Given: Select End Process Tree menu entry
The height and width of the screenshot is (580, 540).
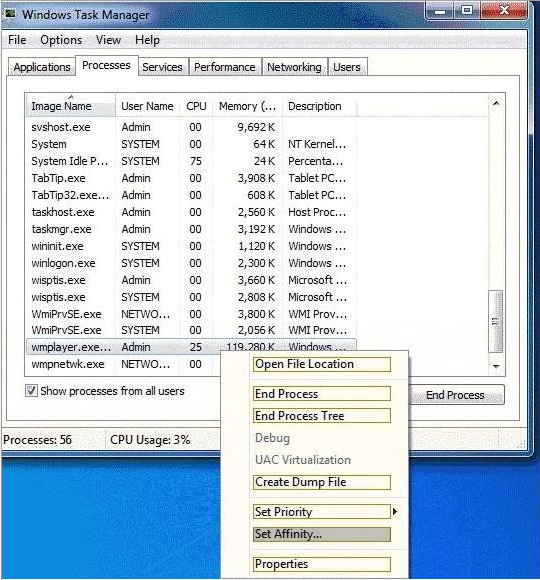Looking at the screenshot, I should tap(321, 415).
